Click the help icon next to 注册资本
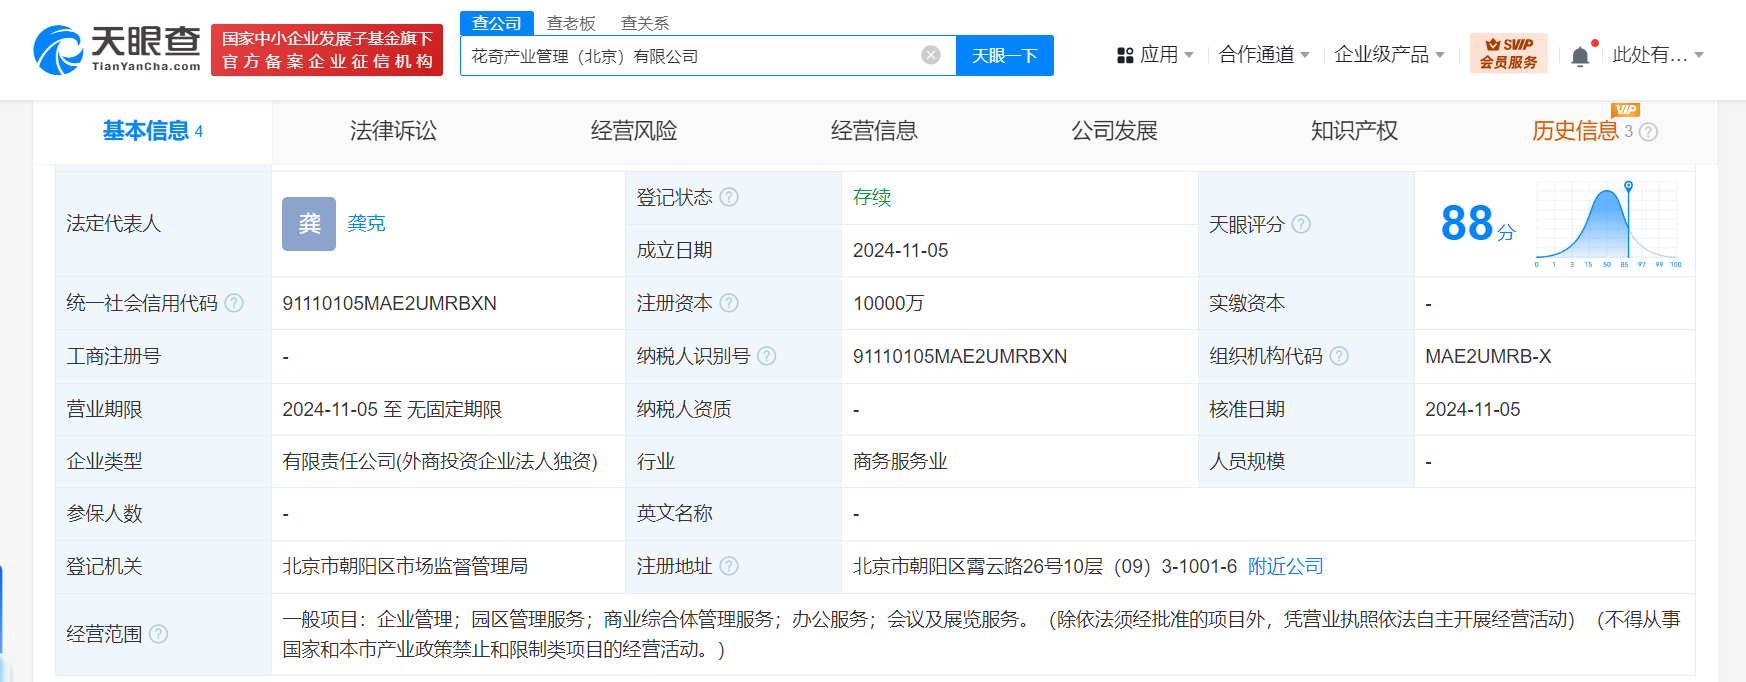The width and height of the screenshot is (1746, 682). coord(729,303)
